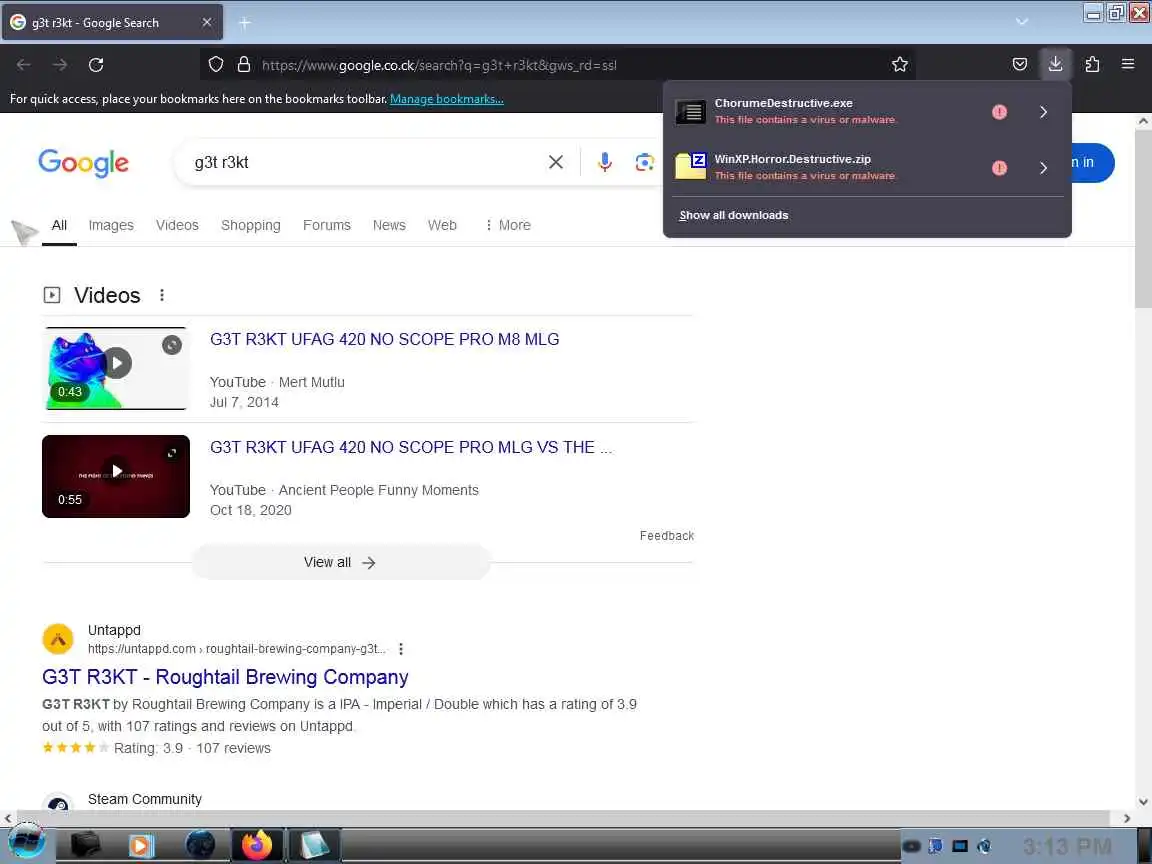Expand ChorumeDestructive.exe download options arrow
The height and width of the screenshot is (864, 1152).
pyautogui.click(x=1043, y=112)
